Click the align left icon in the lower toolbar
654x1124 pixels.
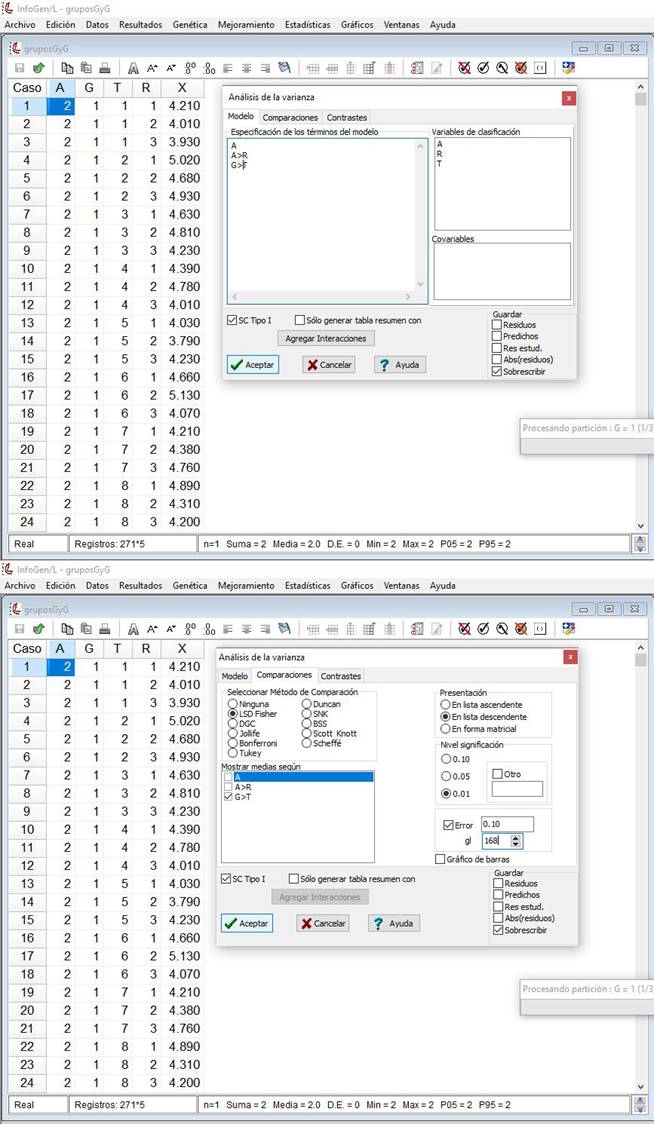click(x=228, y=629)
